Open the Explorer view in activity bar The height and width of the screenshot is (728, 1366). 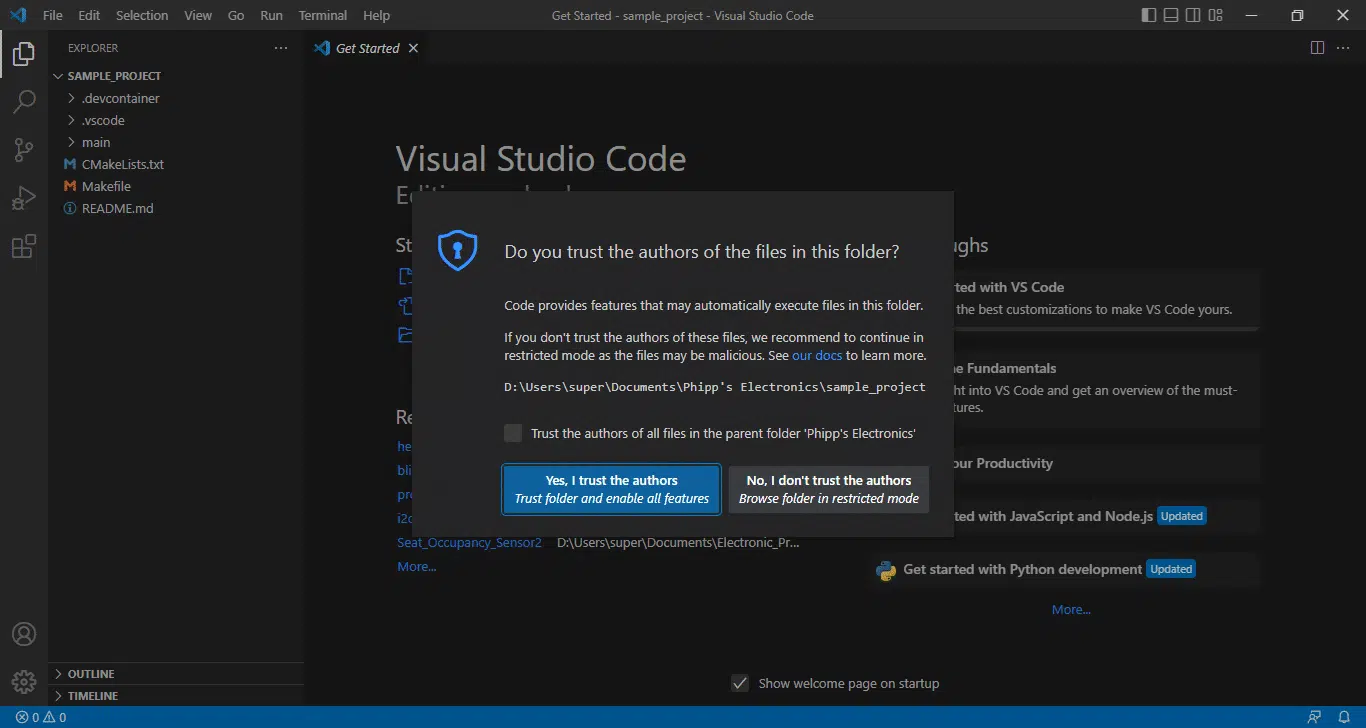point(24,54)
